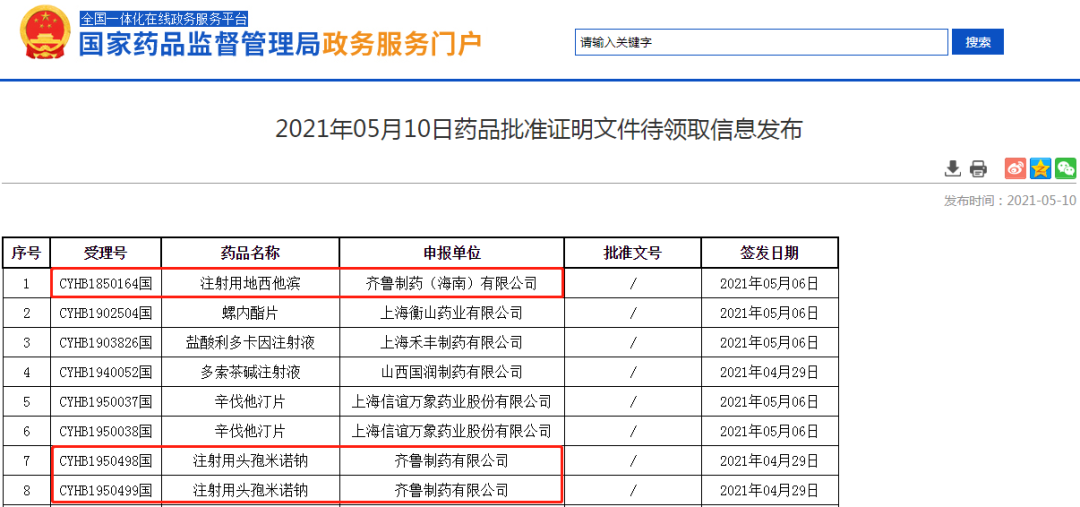Click 齐鲁制药有限公司 in row 8

(x=451, y=491)
